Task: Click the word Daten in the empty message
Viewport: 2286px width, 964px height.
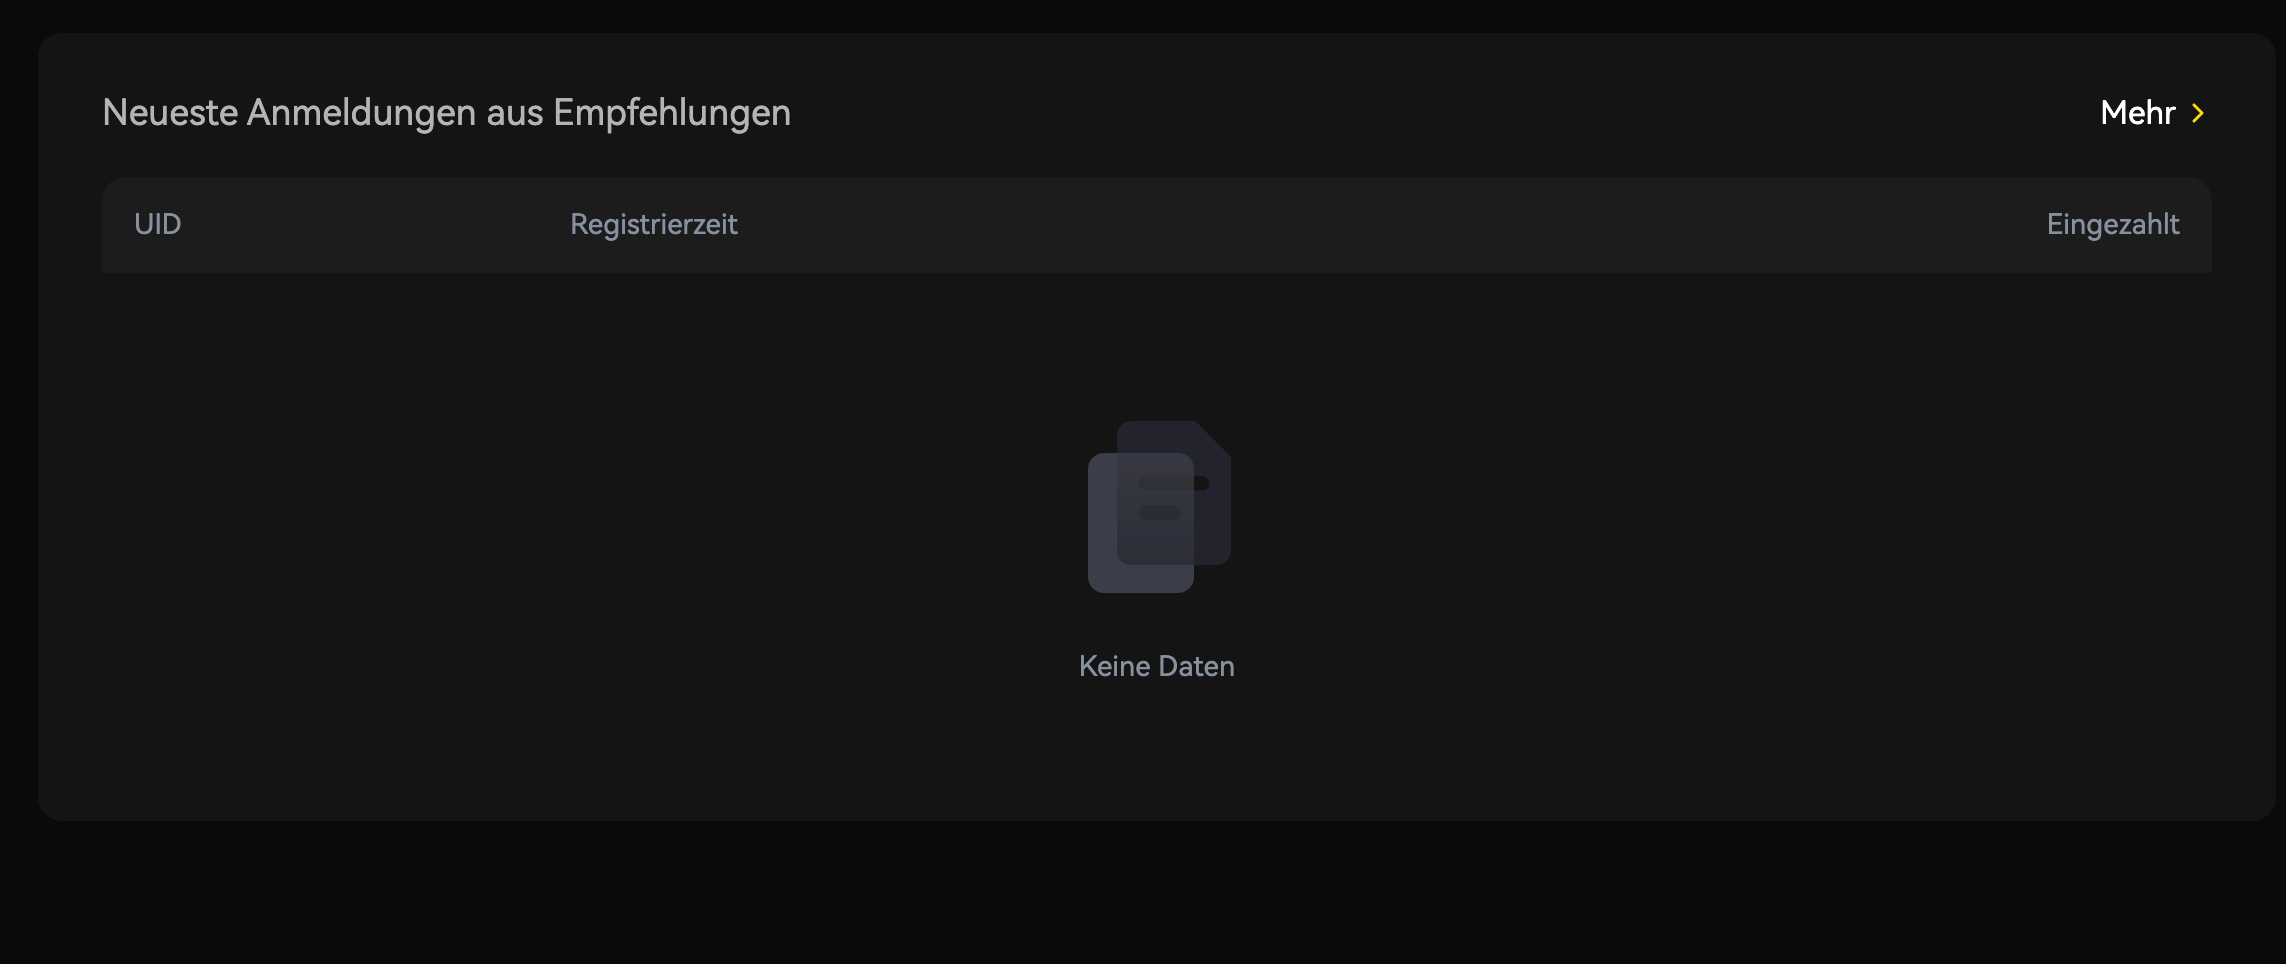Action: [x=1197, y=666]
